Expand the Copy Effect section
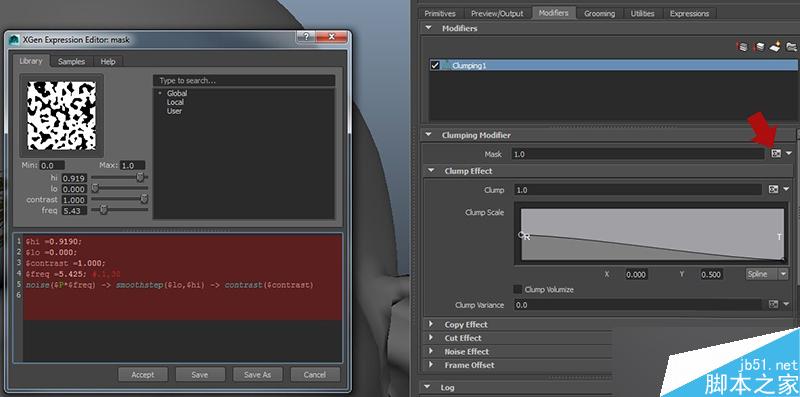This screenshot has width=800, height=397. pos(431,324)
